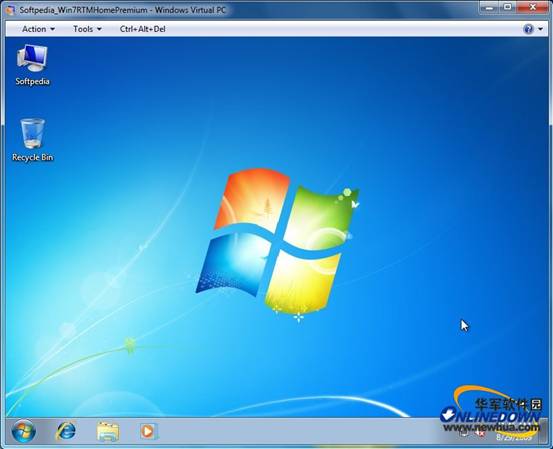The image size is (553, 449).
Task: Launch Windows Media Player from taskbar
Action: pos(148,431)
